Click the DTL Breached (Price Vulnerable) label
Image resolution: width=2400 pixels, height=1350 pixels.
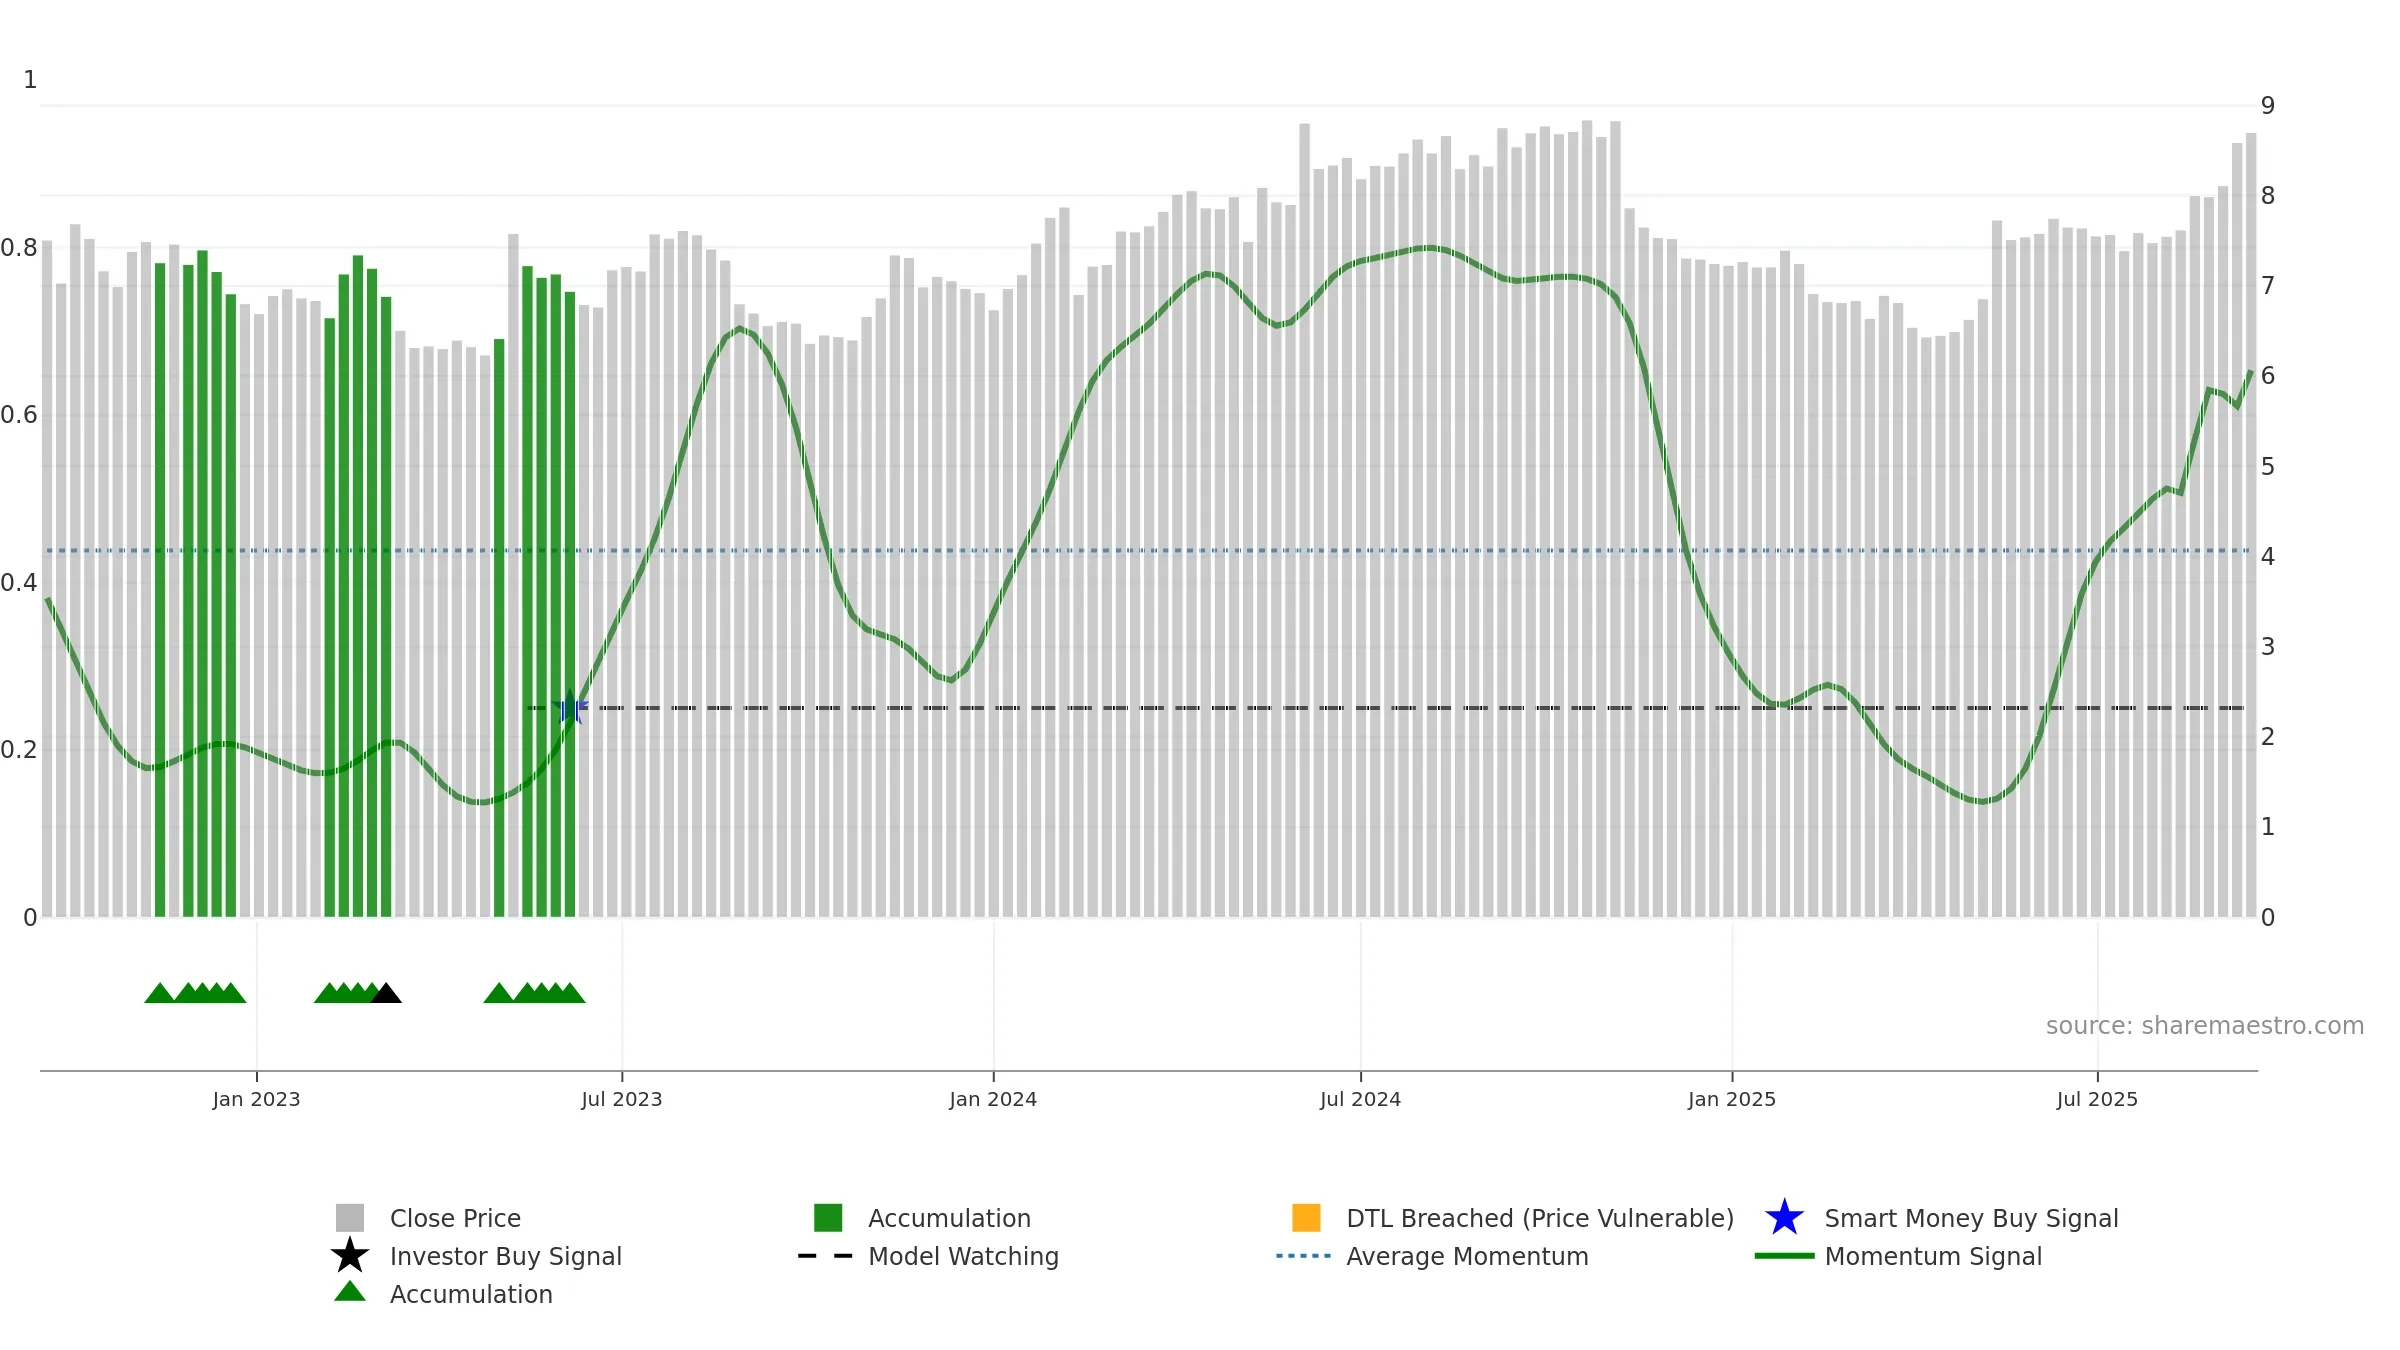(1540, 1218)
